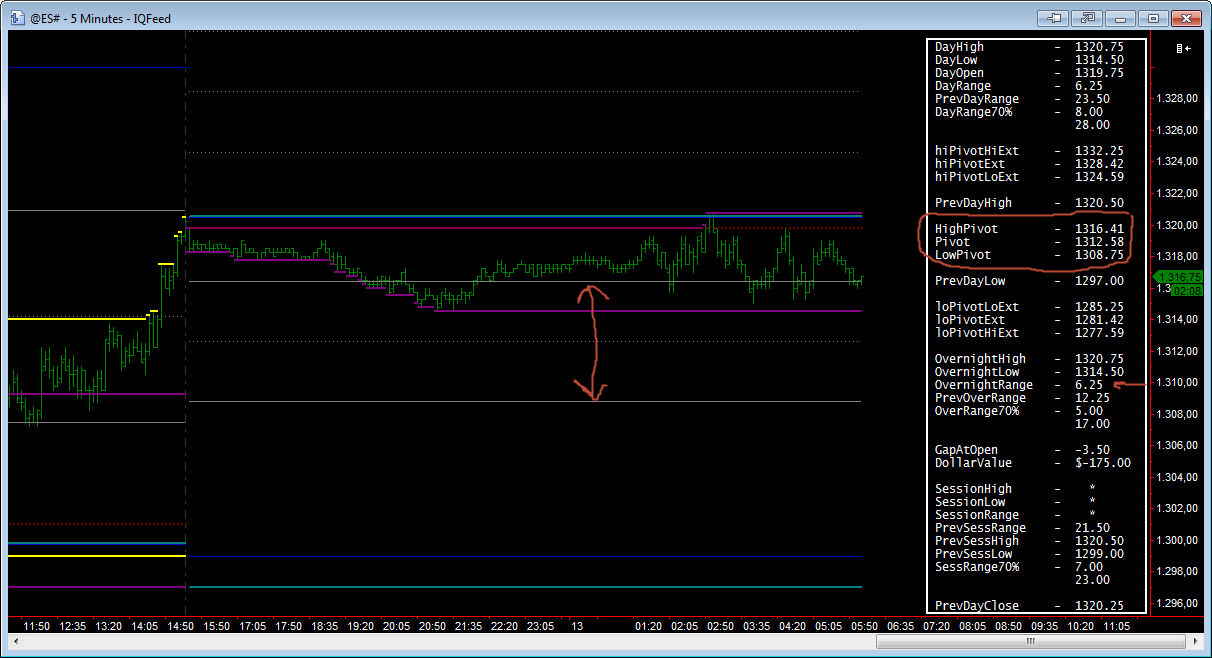Select the DayHigh label
This screenshot has width=1212, height=658.
959,47
